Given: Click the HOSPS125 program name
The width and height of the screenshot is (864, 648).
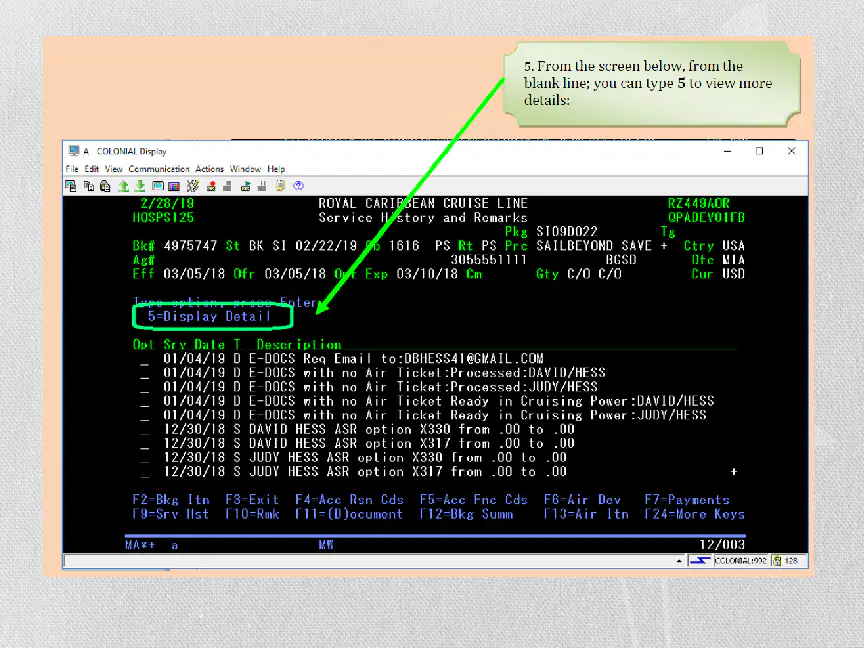Looking at the screenshot, I should [x=163, y=218].
